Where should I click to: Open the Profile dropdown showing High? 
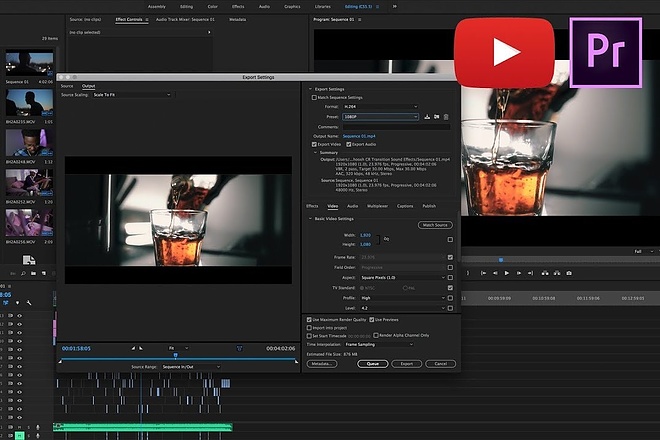tap(403, 298)
